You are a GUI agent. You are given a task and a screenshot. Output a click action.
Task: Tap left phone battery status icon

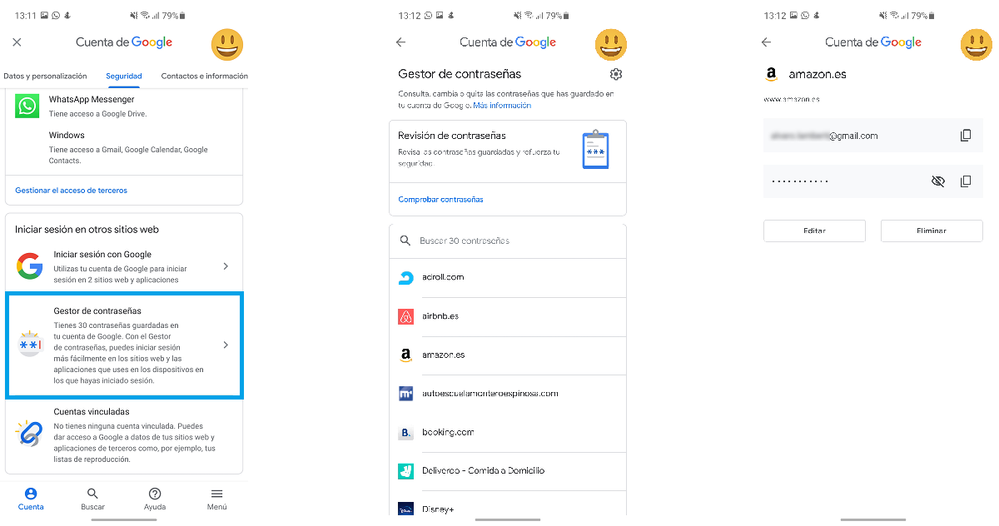183,16
